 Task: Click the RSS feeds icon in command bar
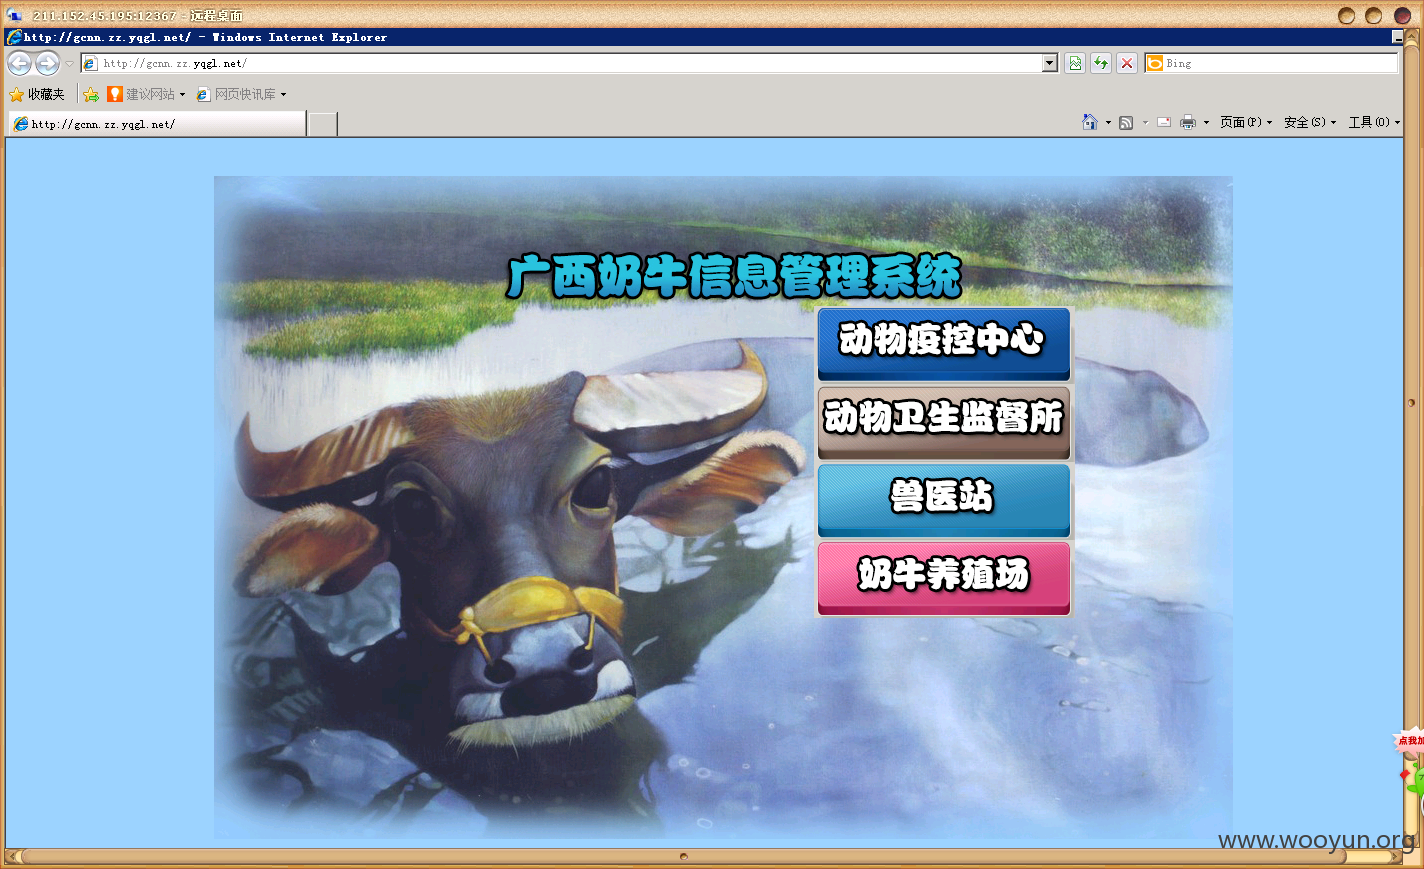(x=1126, y=122)
